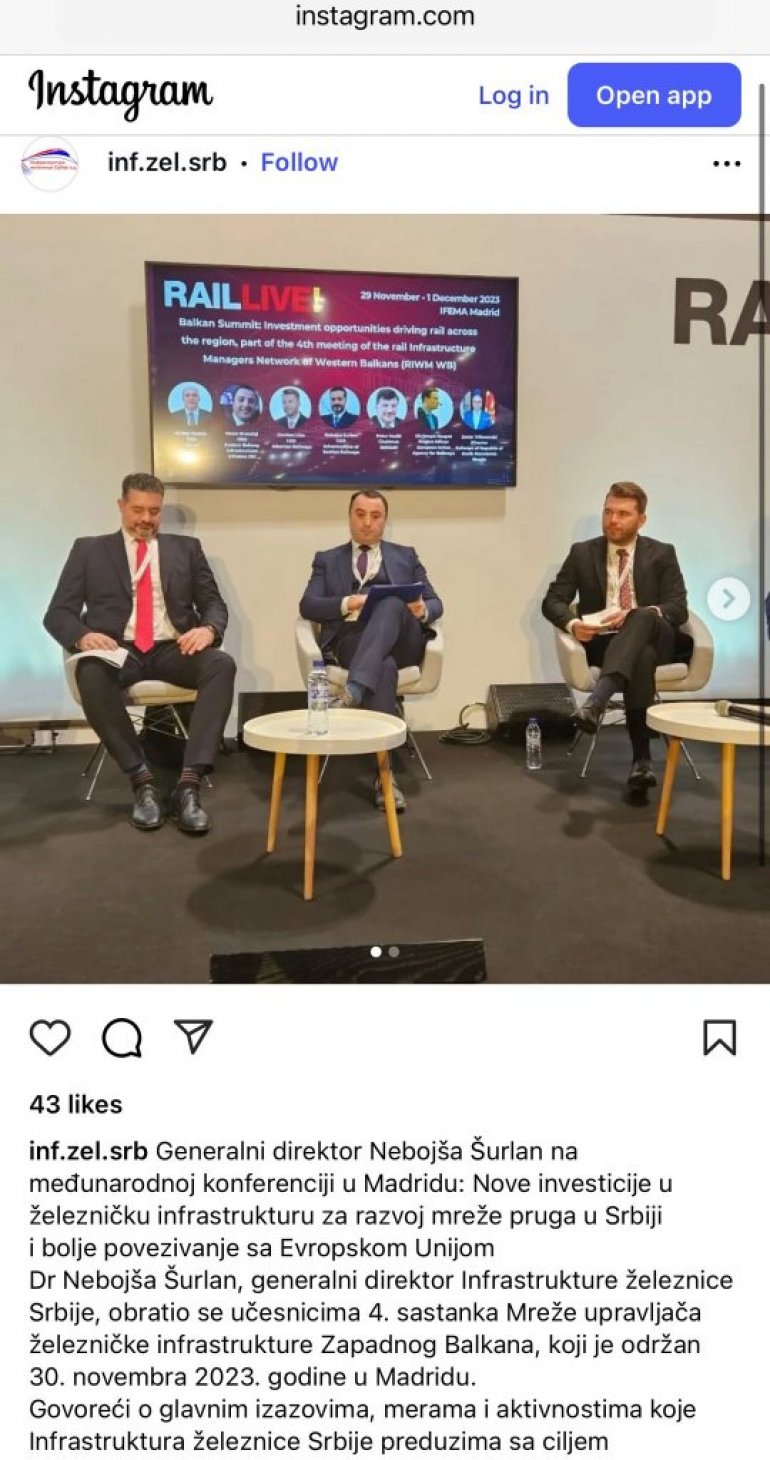View the 43 likes list

pyautogui.click(x=76, y=1104)
